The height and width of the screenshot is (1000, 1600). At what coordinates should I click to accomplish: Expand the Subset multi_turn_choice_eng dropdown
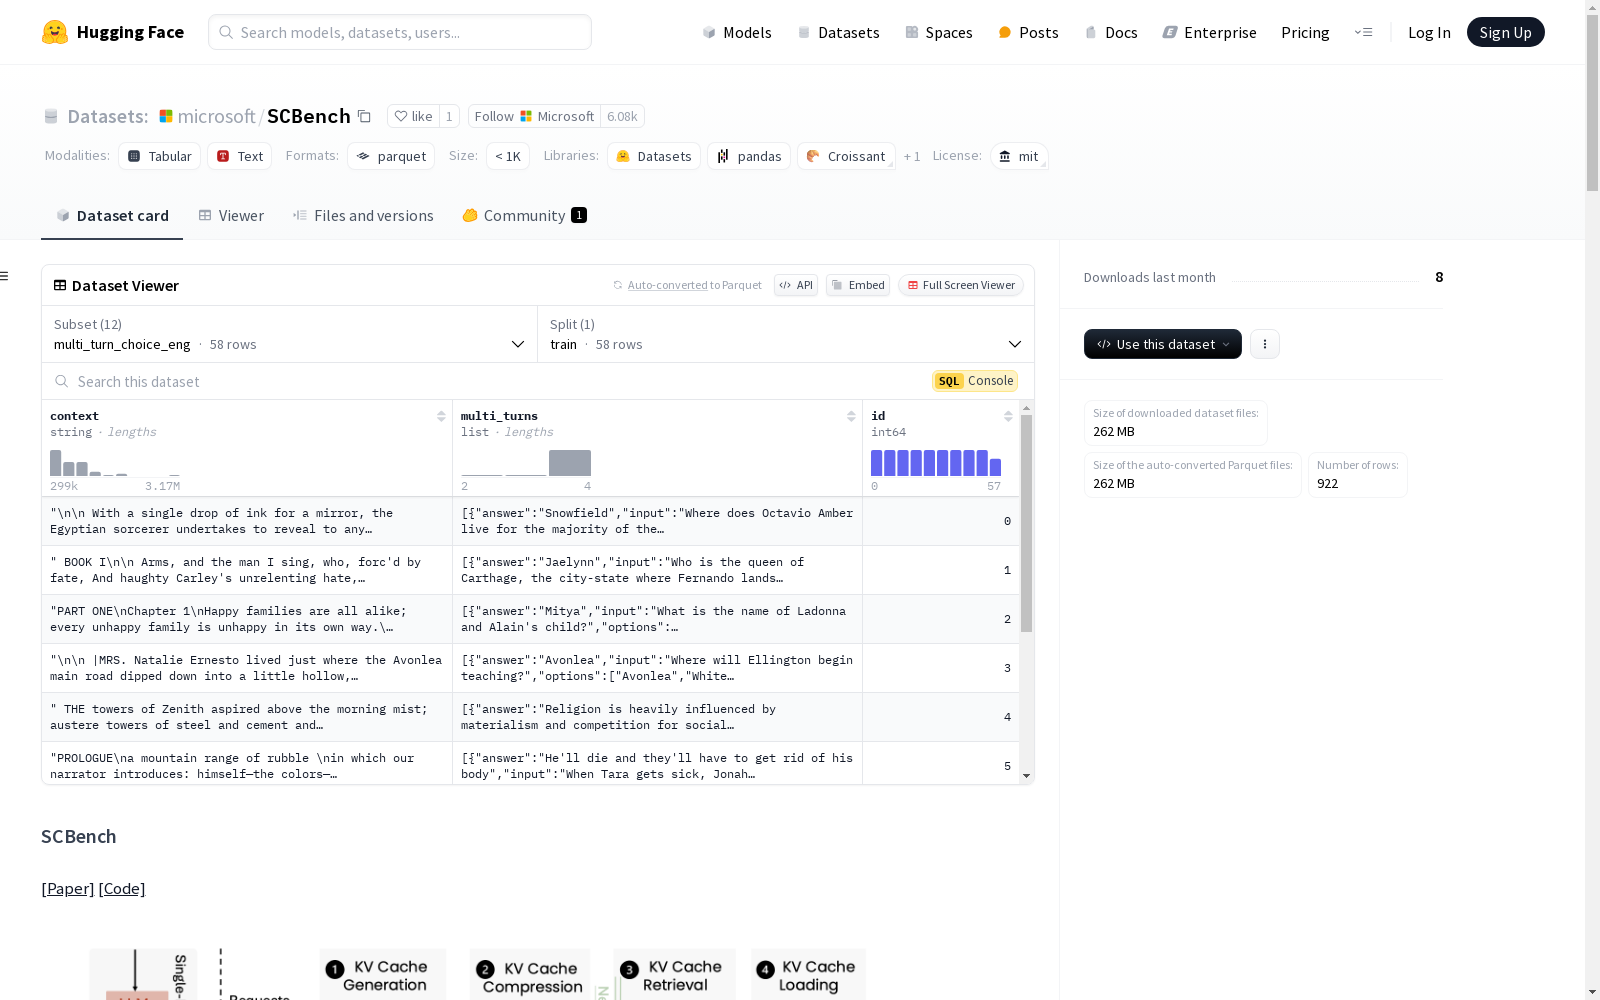pyautogui.click(x=290, y=334)
